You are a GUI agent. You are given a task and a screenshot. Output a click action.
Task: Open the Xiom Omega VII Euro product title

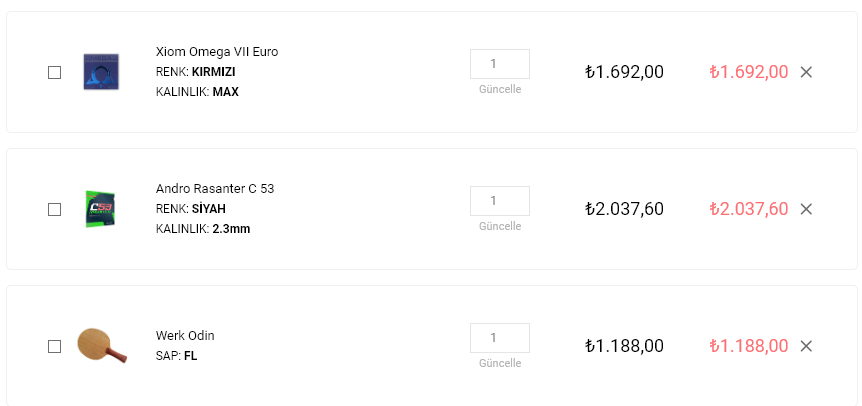click(217, 52)
